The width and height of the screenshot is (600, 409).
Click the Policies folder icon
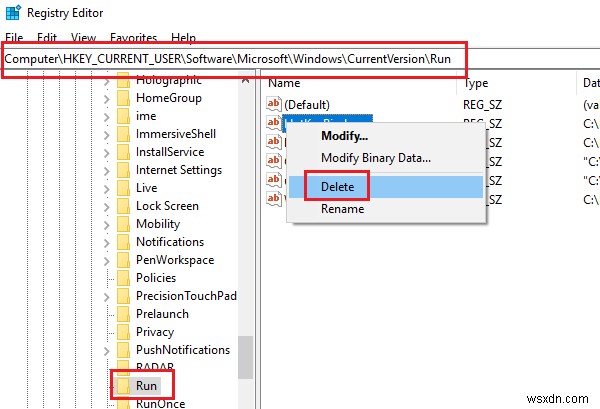tap(123, 278)
